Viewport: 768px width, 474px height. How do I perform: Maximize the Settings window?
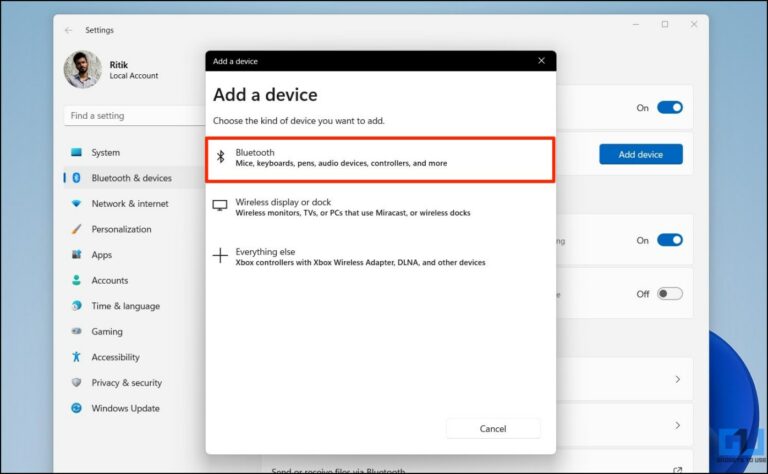[x=665, y=24]
